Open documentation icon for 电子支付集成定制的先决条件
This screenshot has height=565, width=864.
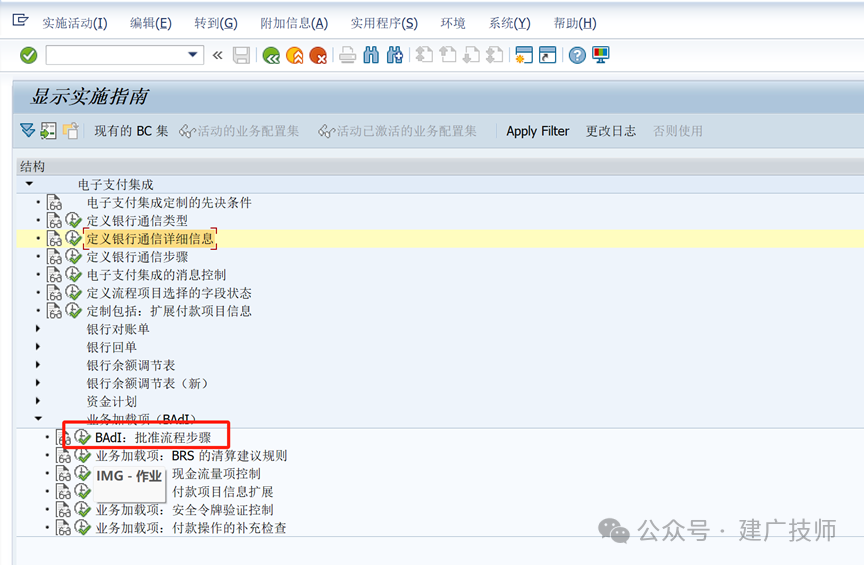pos(54,202)
